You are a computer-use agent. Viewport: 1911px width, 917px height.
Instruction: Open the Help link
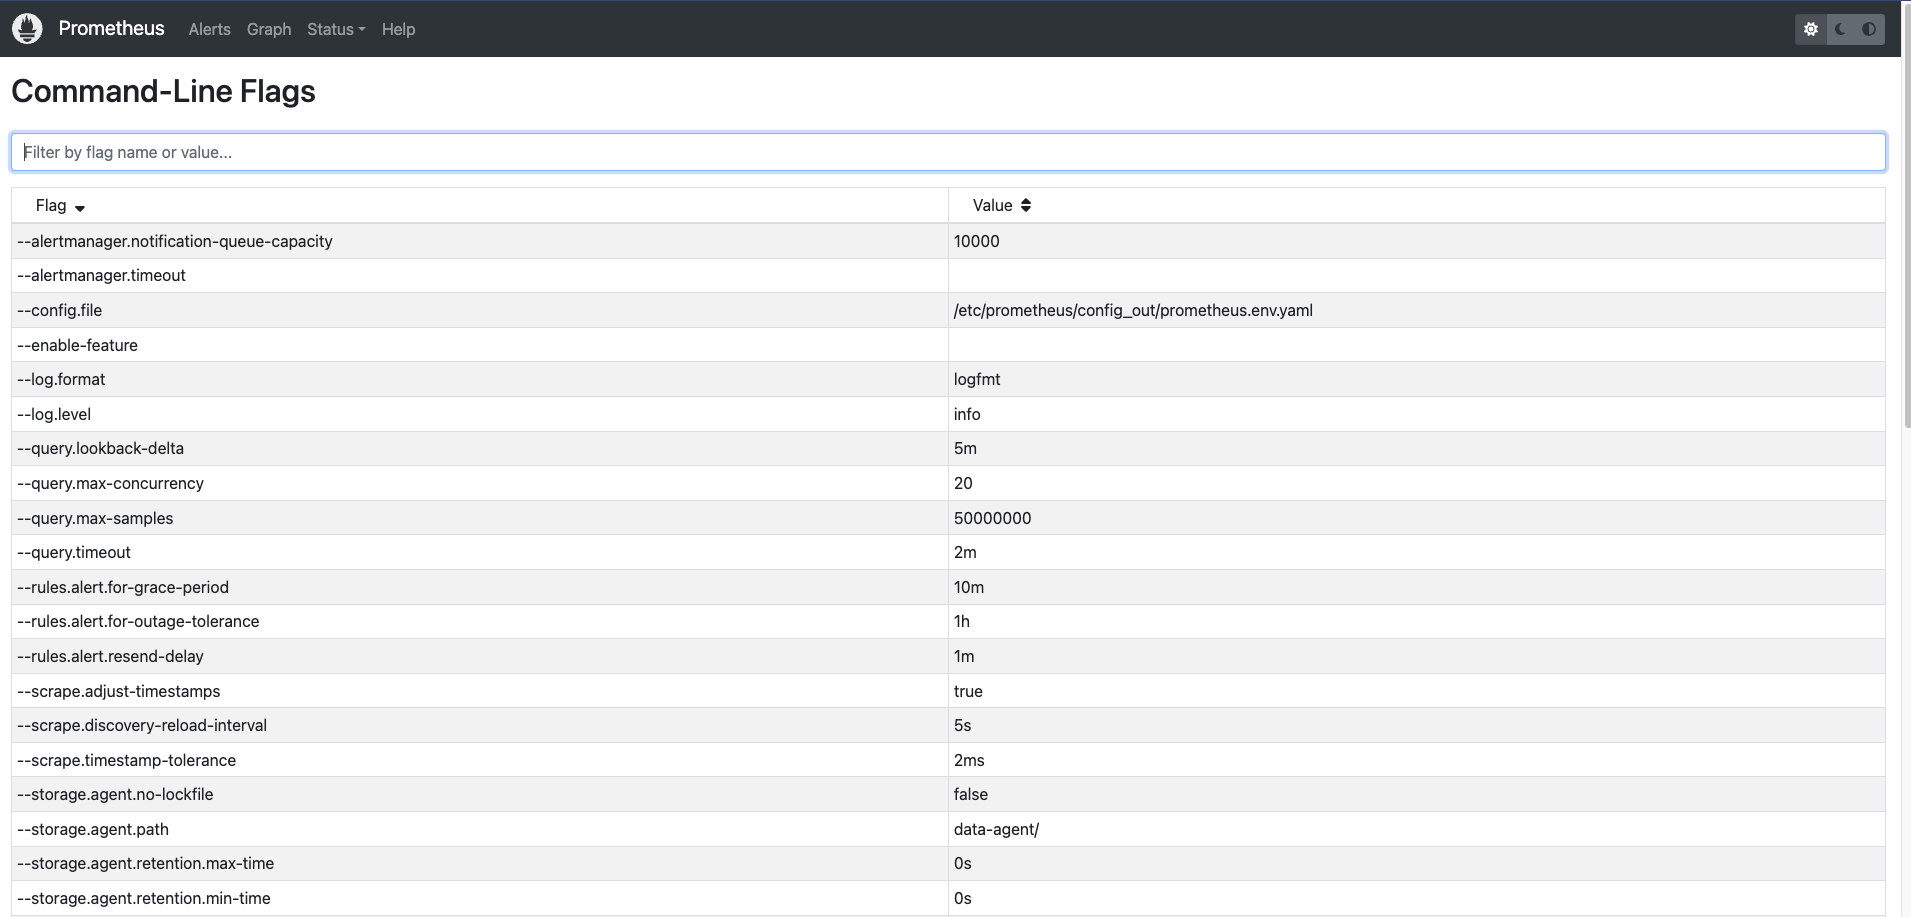(x=398, y=29)
